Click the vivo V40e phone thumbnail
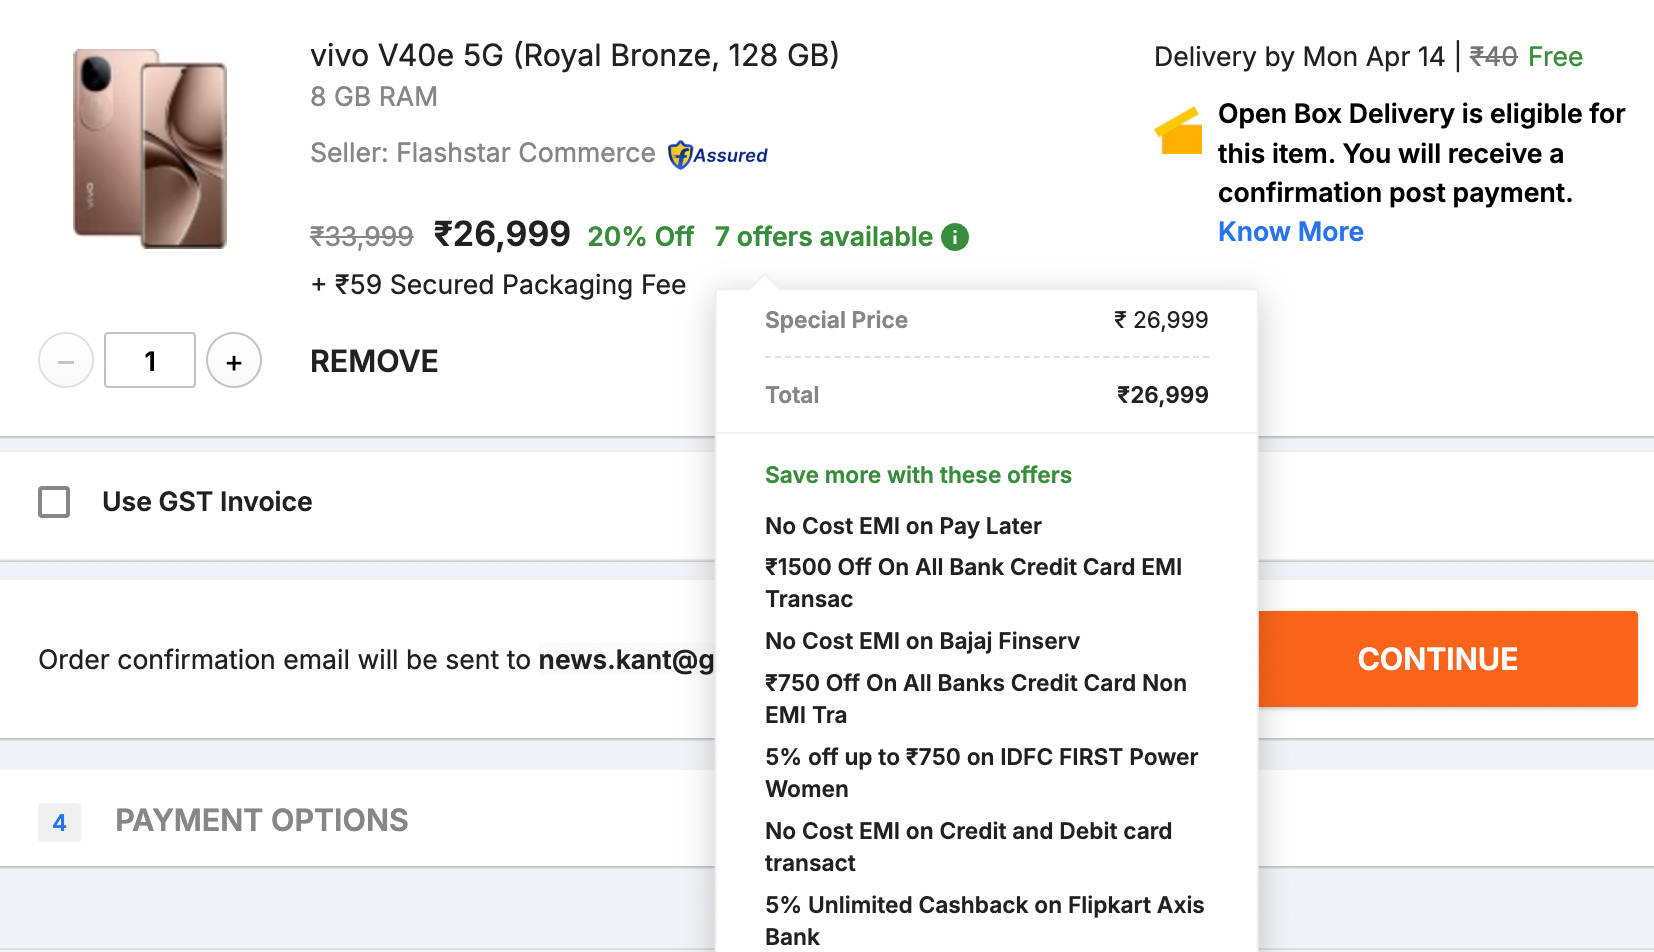 coord(150,149)
